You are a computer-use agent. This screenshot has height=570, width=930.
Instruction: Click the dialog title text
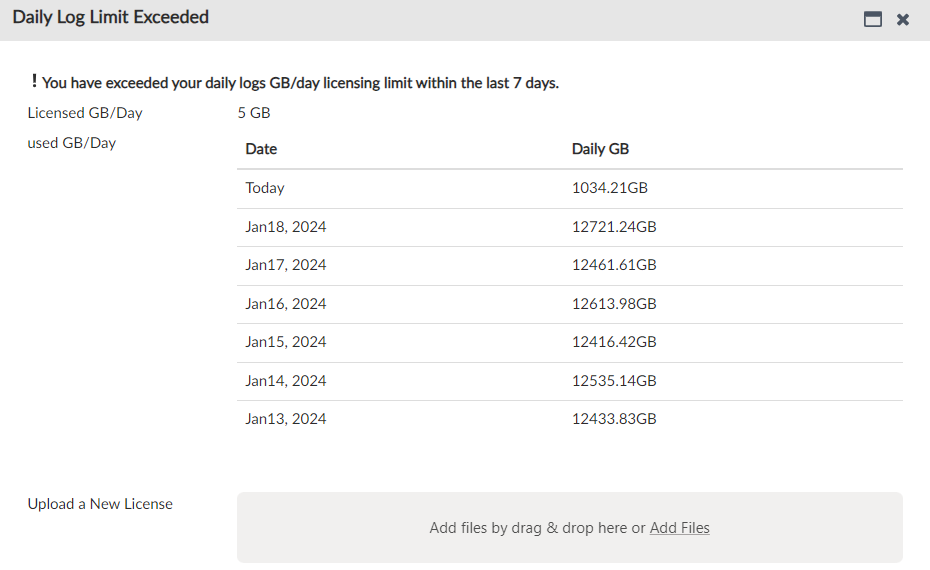(x=110, y=18)
